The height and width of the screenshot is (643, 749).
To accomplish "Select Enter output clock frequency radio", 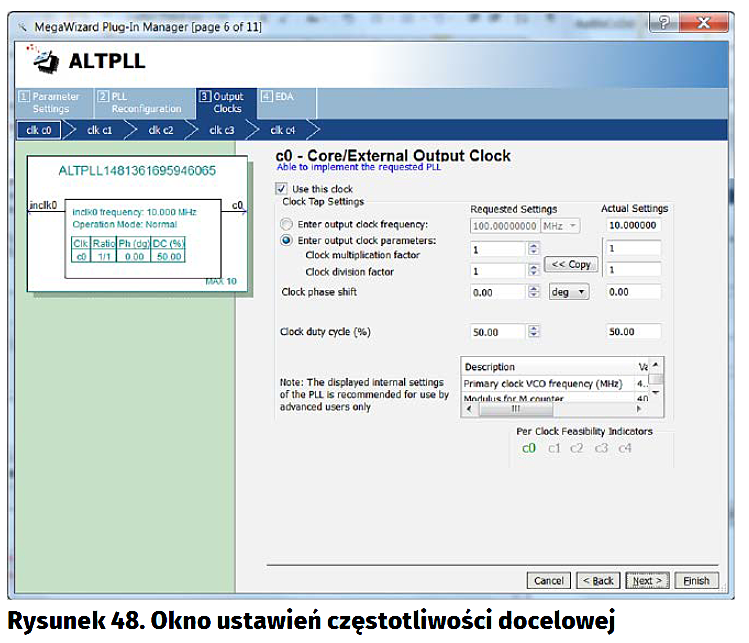I will click(288, 224).
